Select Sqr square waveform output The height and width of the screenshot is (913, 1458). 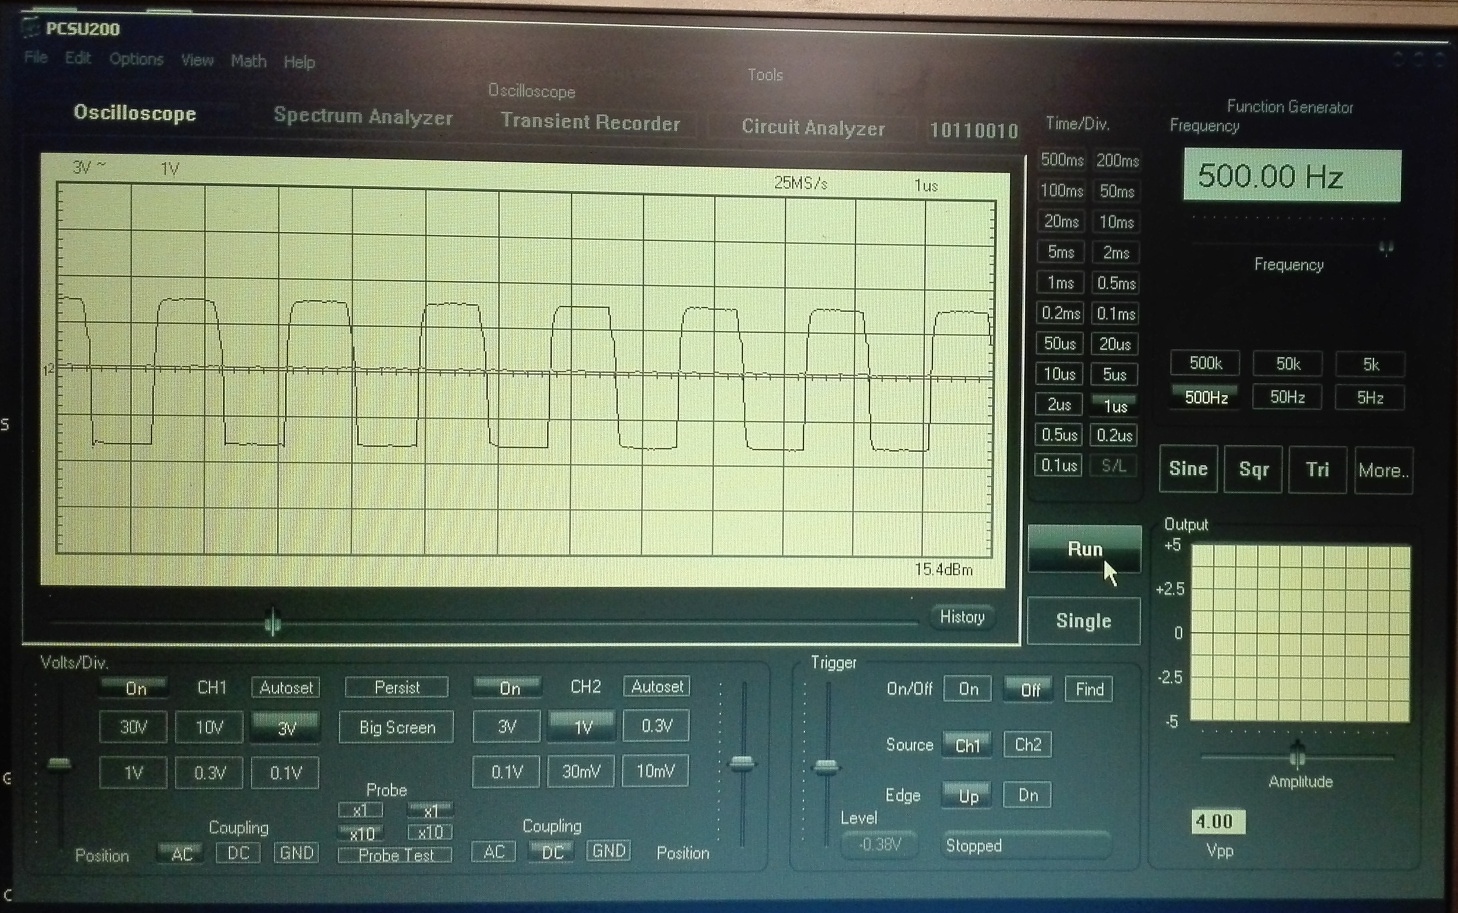point(1253,469)
